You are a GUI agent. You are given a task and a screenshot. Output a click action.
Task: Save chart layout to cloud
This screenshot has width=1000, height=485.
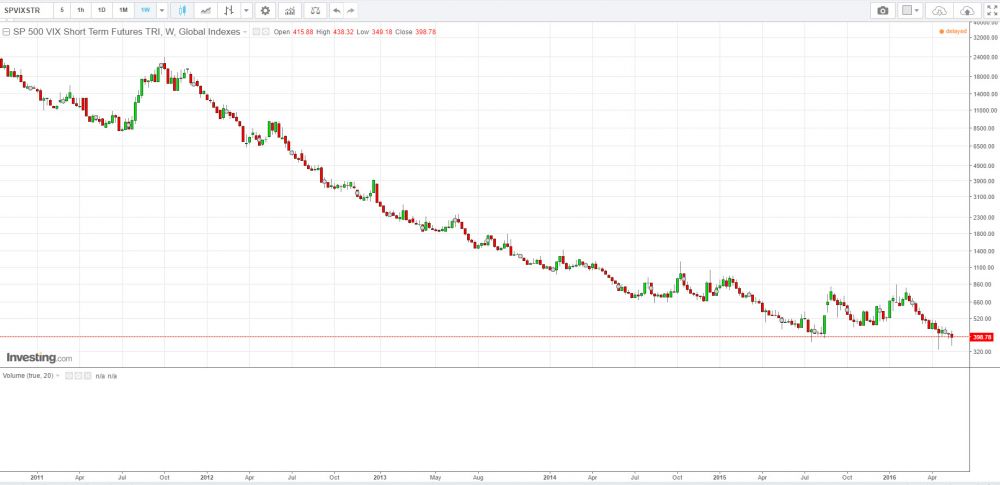pos(967,10)
